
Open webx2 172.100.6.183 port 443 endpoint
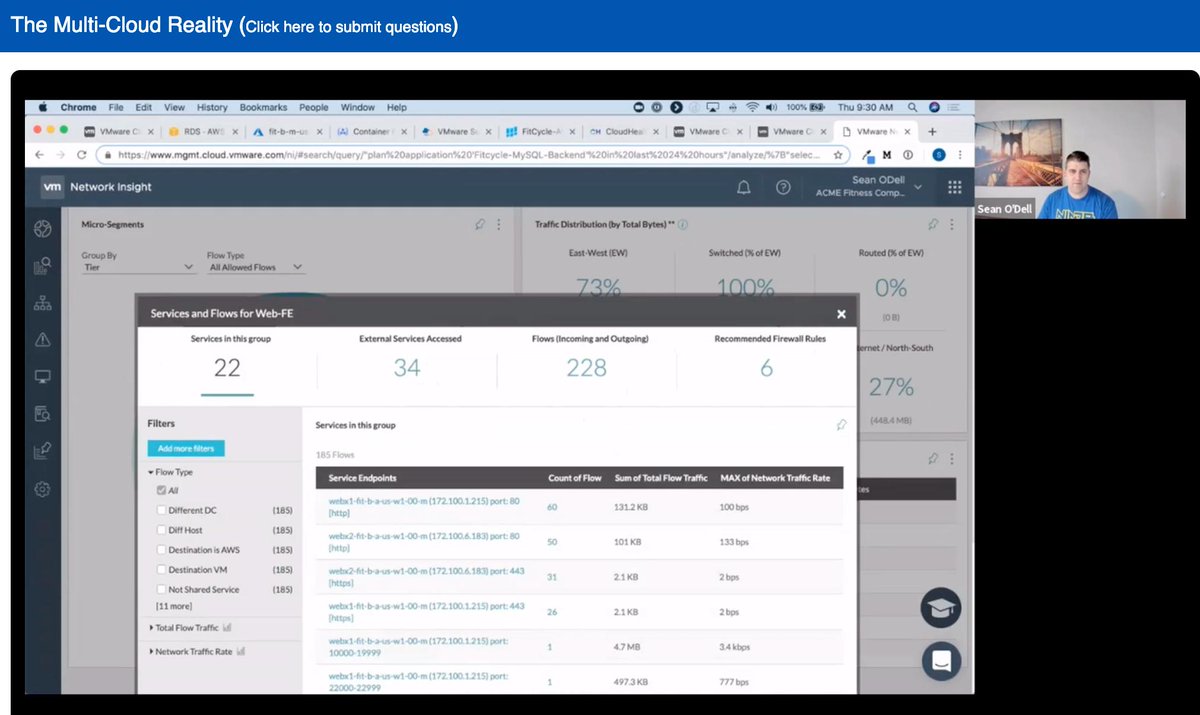click(x=426, y=577)
